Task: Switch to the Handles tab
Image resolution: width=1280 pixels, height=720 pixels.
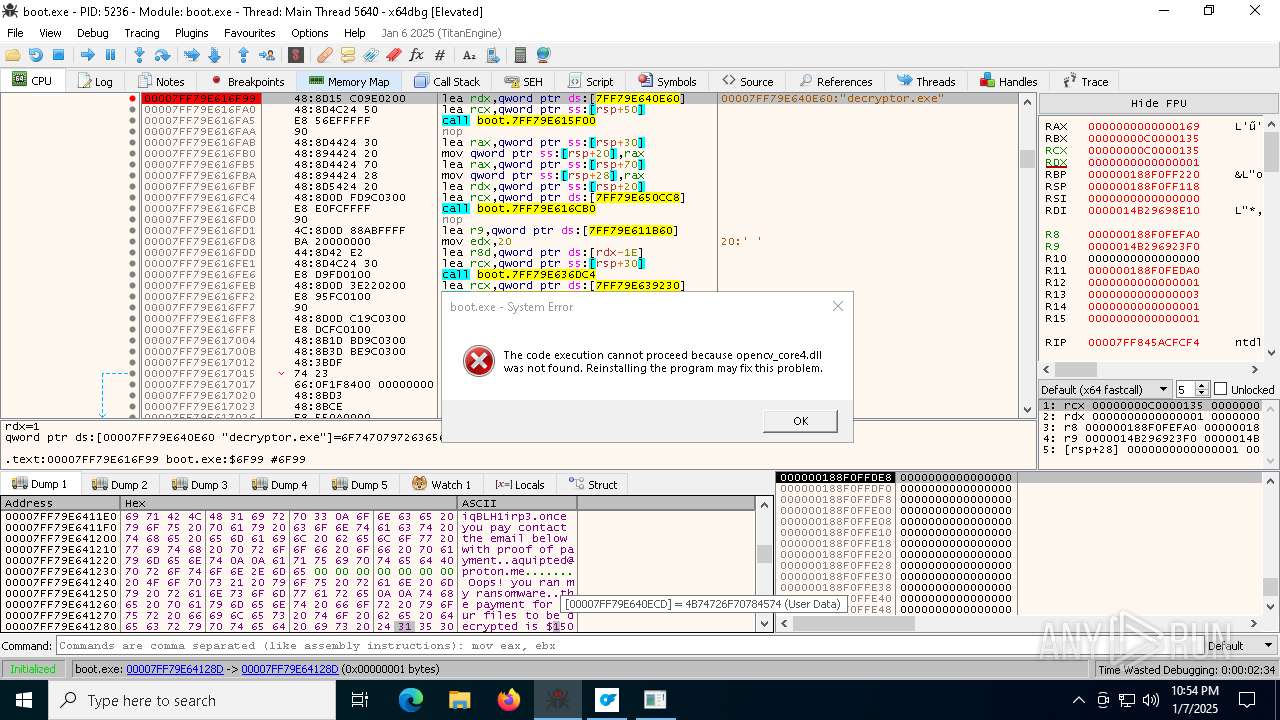Action: 1009,81
